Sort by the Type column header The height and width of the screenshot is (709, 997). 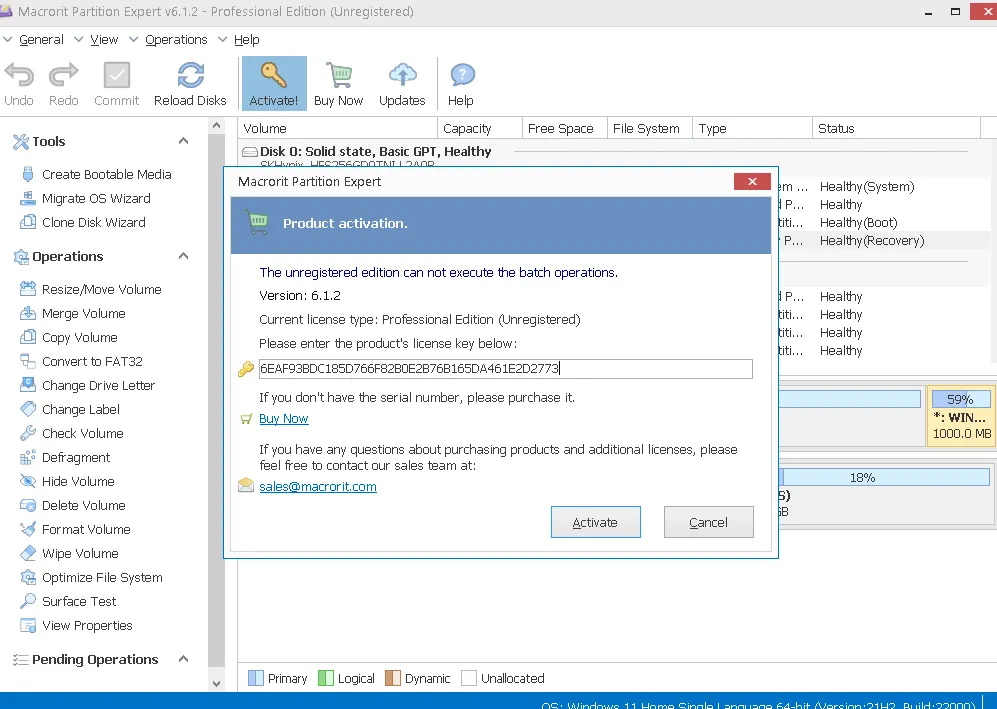coord(753,128)
